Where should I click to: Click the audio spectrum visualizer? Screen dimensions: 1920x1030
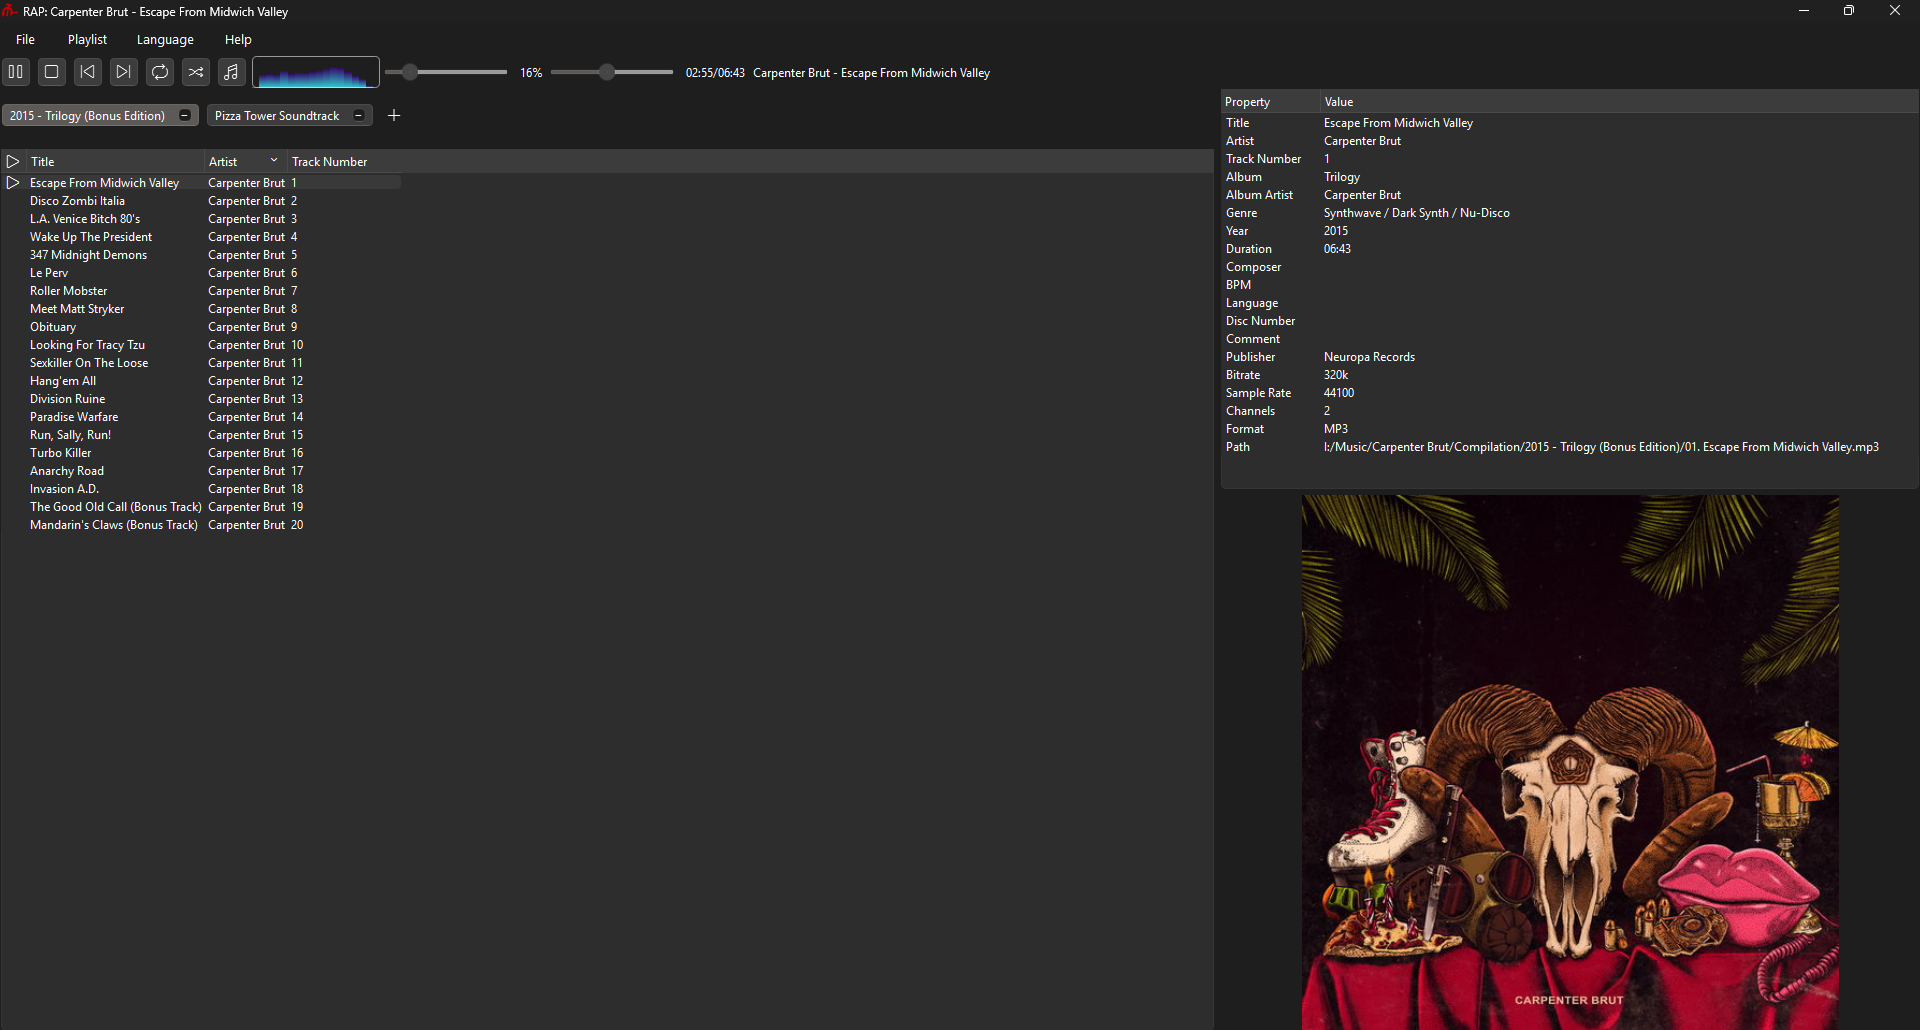point(316,73)
